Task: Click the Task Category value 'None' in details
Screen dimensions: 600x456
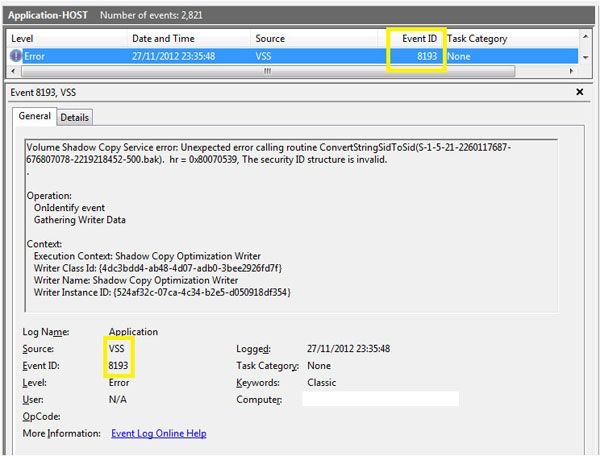Action: 319,365
